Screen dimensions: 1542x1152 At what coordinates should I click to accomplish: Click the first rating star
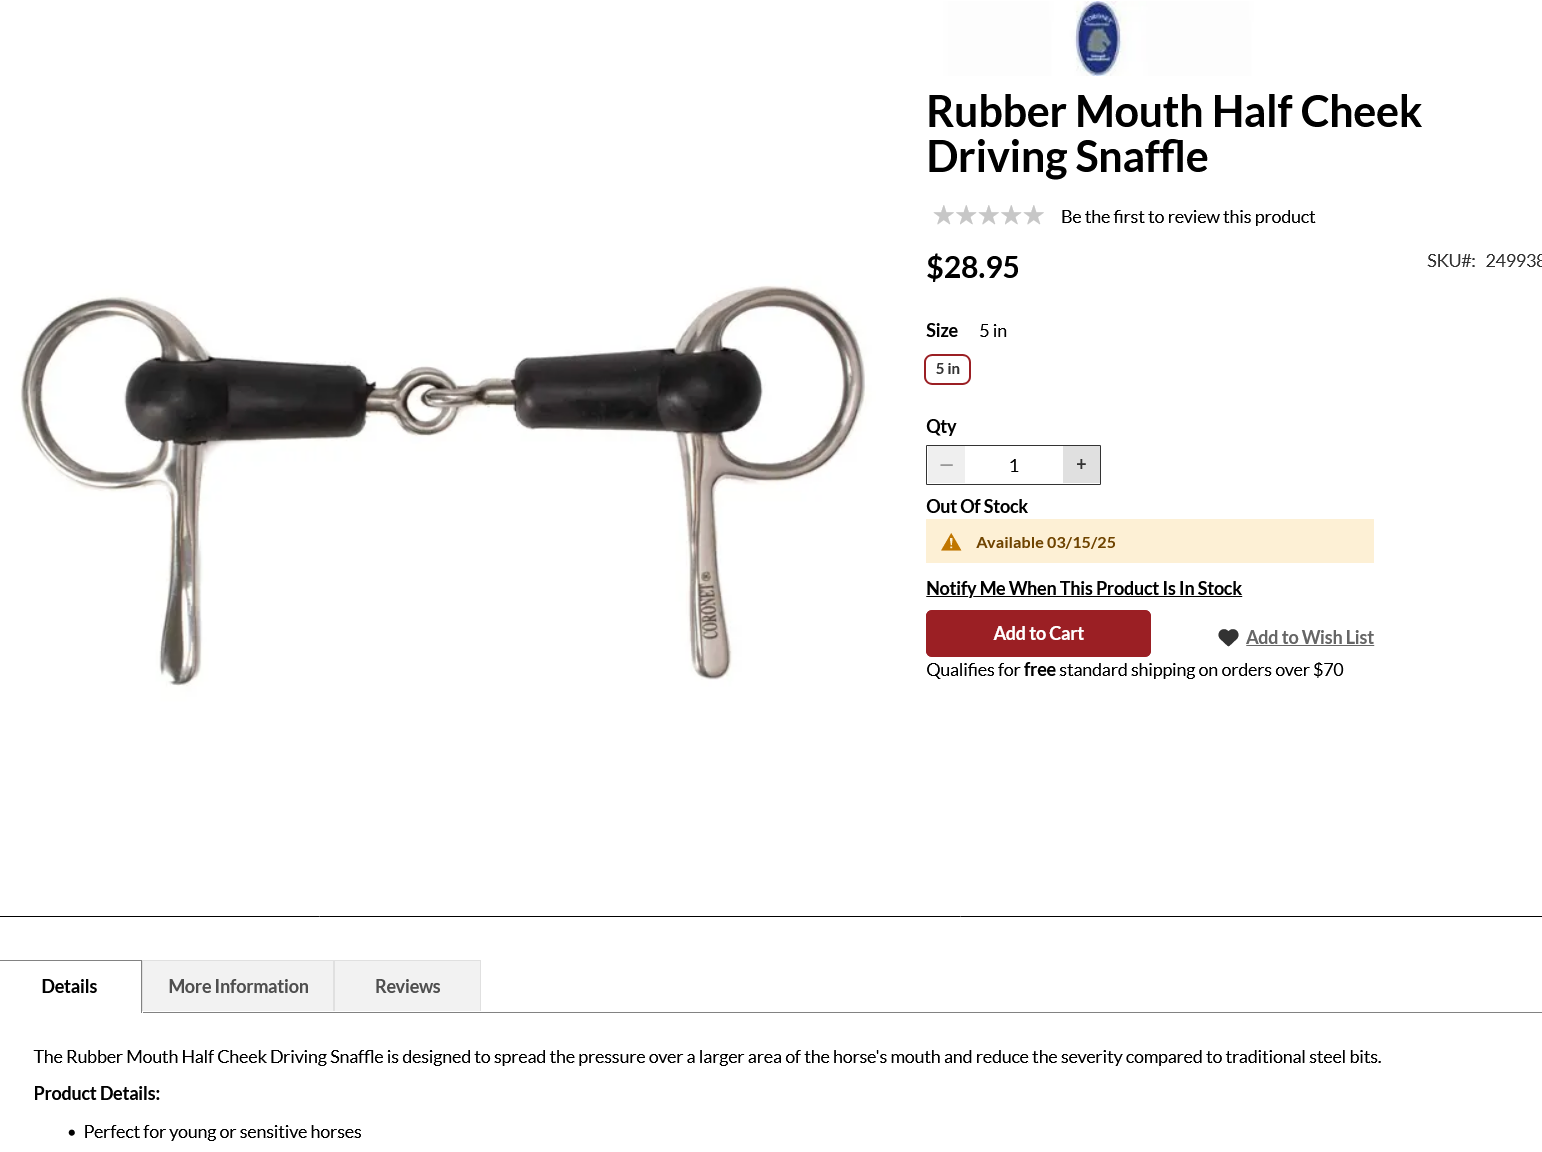tap(943, 215)
